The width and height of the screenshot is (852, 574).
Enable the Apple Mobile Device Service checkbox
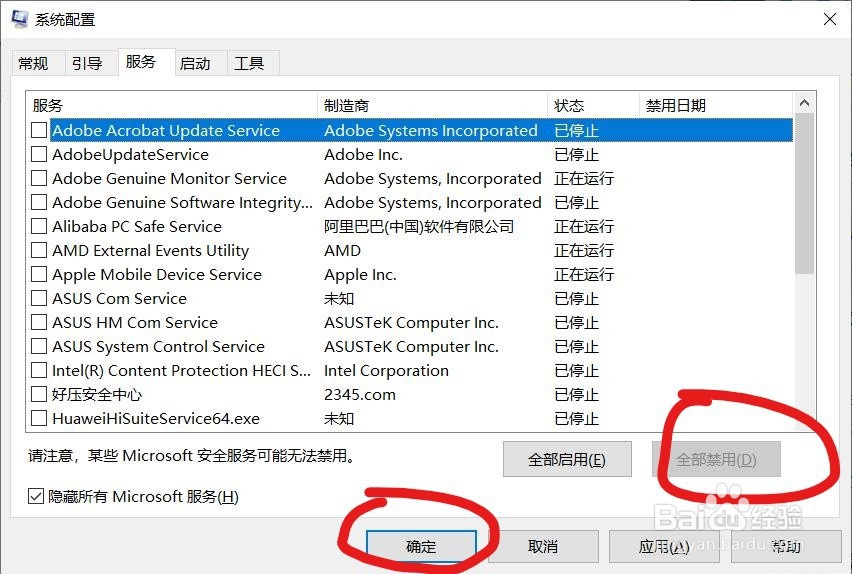(x=39, y=274)
